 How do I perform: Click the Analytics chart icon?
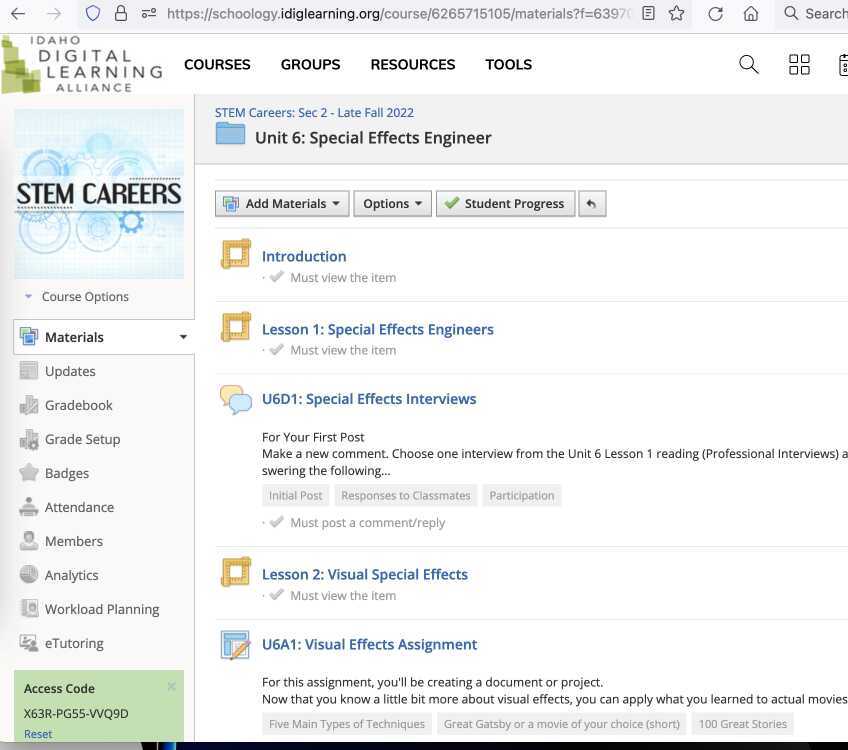coord(29,575)
